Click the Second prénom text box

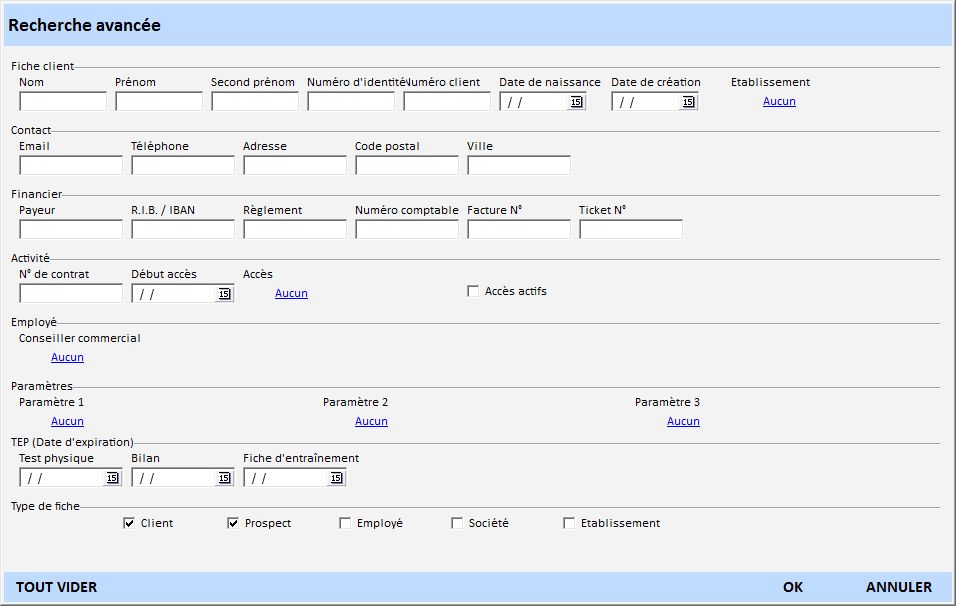(x=255, y=101)
